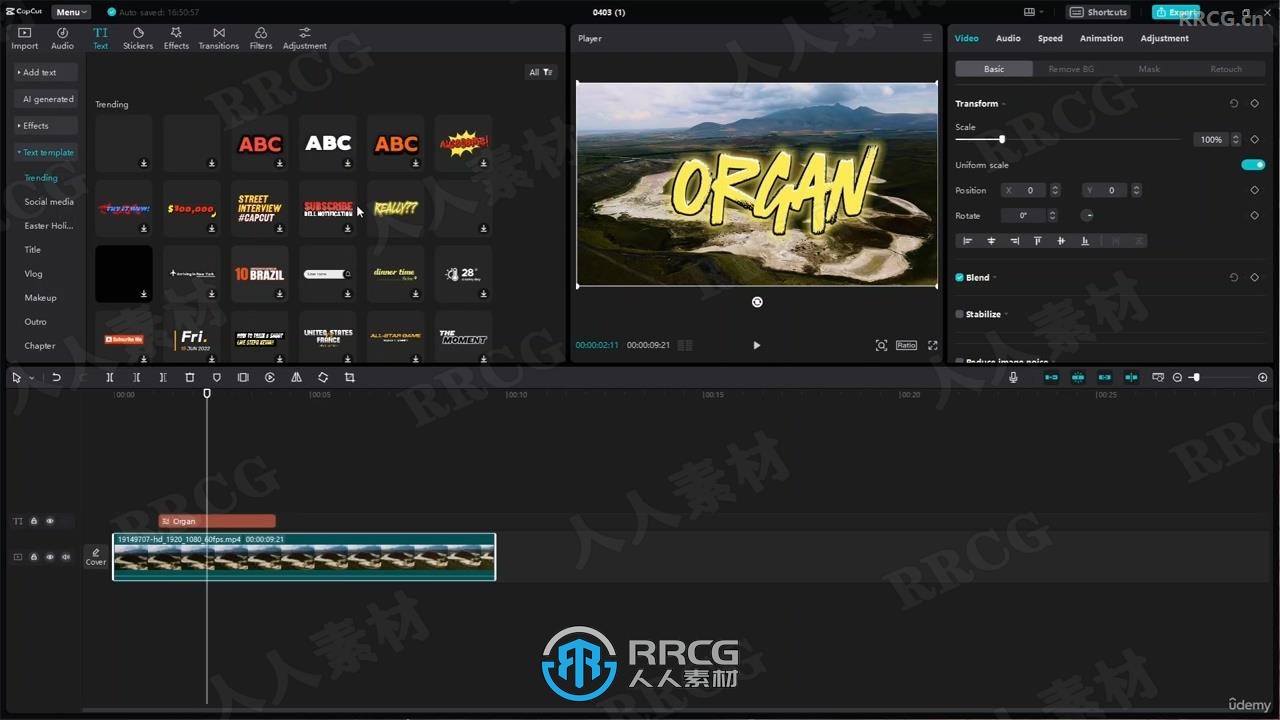
Task: Open the Menu dropdown
Action: (71, 12)
